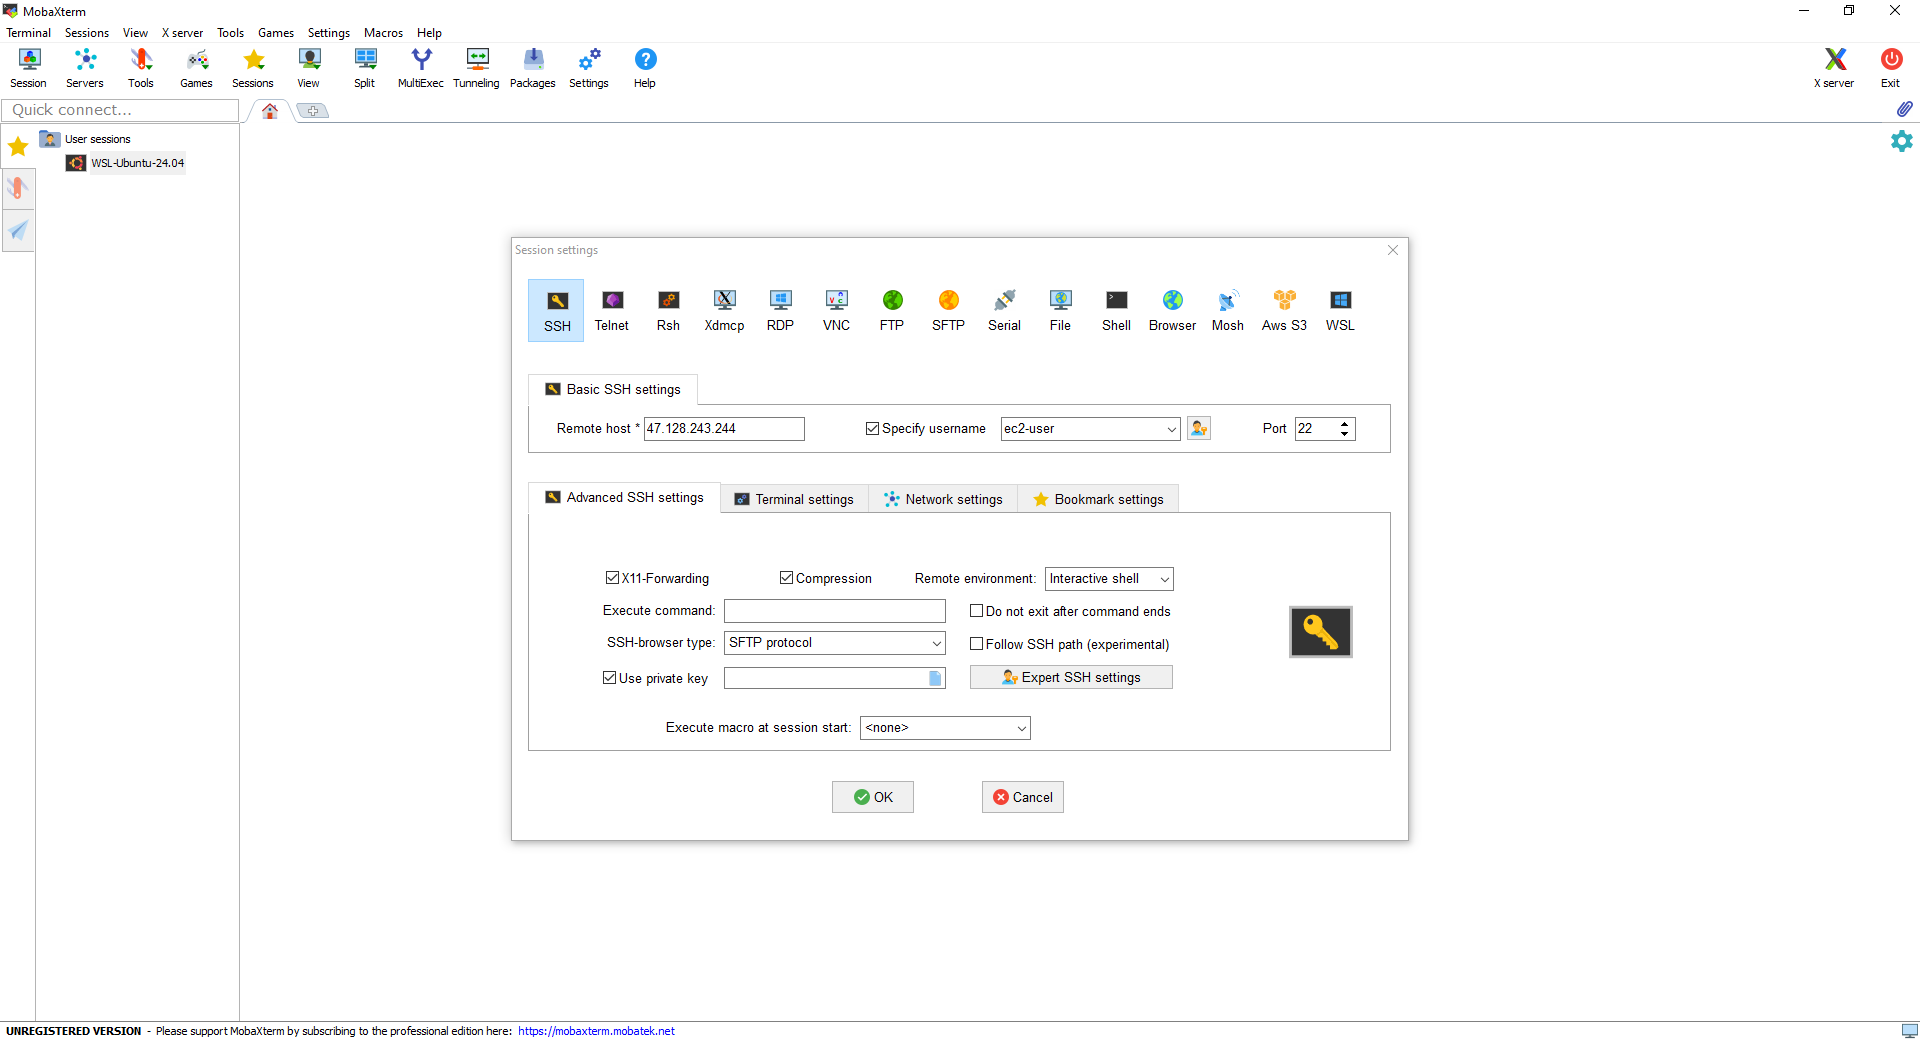Click the MultiExec toolbar icon
The height and width of the screenshot is (1040, 1920).
tap(420, 67)
